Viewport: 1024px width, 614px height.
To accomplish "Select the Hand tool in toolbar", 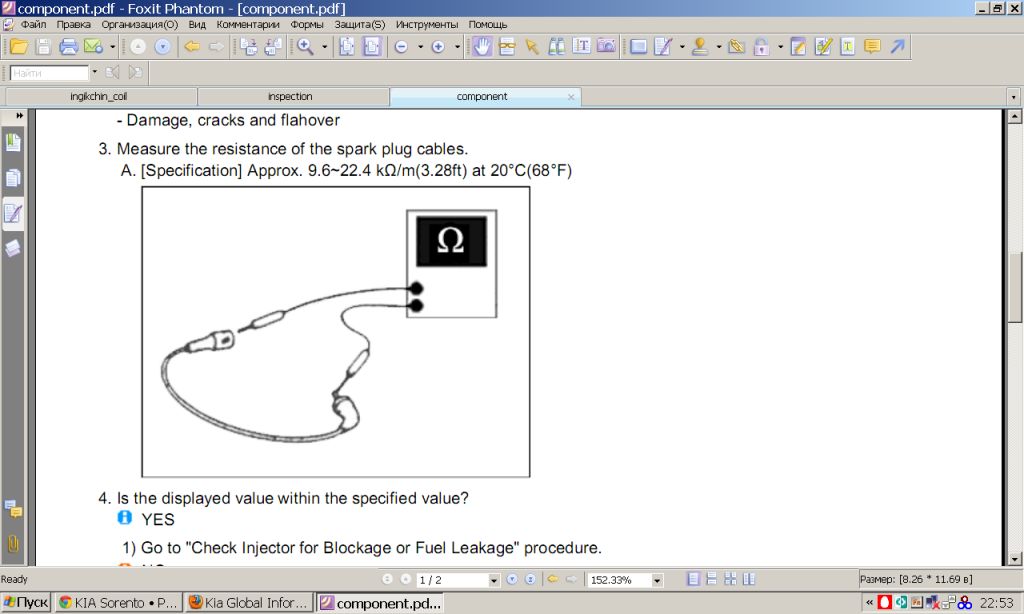I will coord(482,46).
